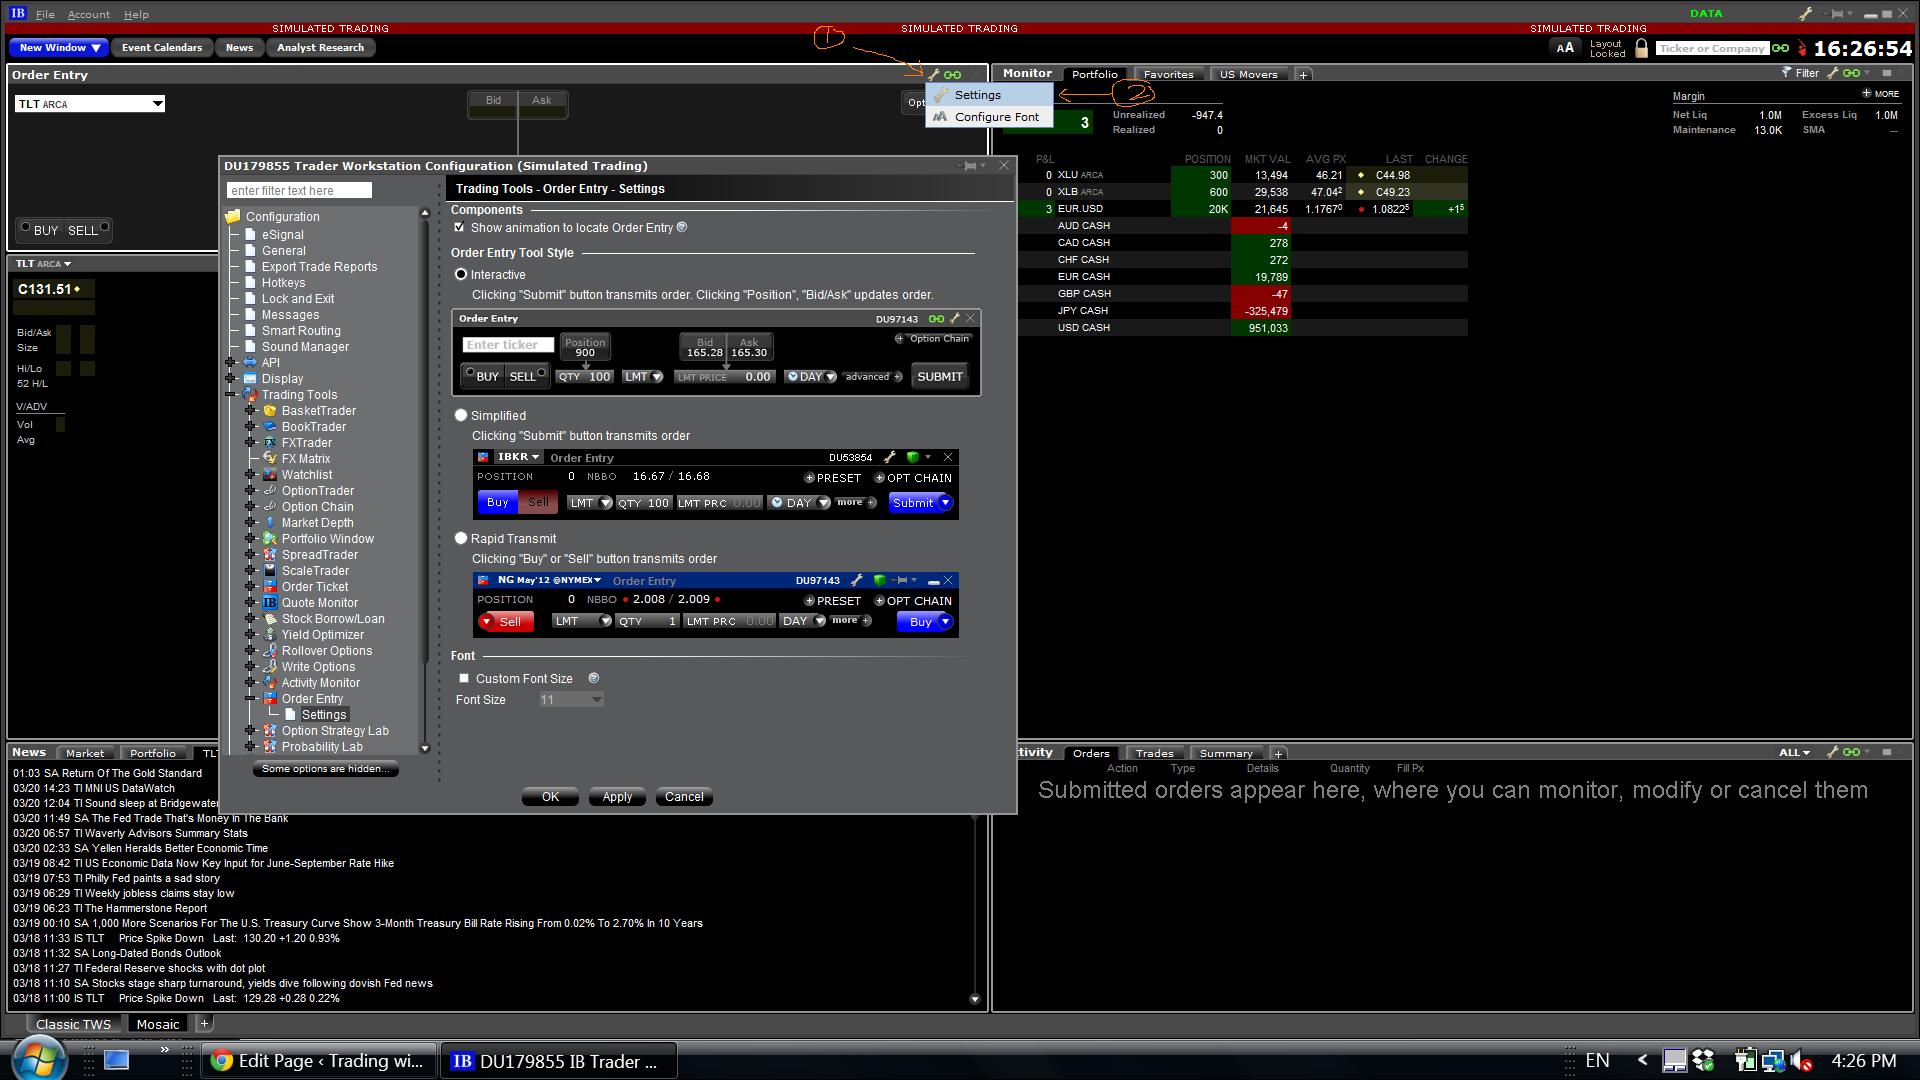
Task: Click the volume icon in system tray
Action: (1802, 1060)
